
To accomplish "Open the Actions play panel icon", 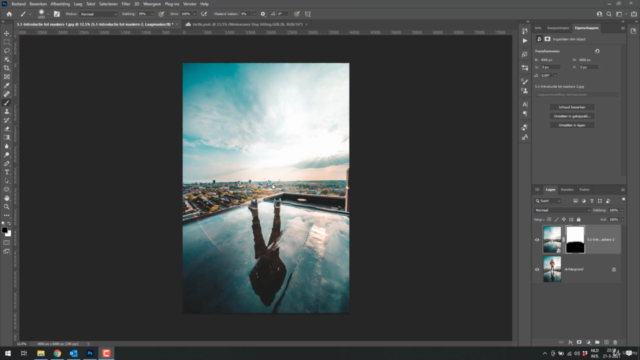I will point(525,41).
